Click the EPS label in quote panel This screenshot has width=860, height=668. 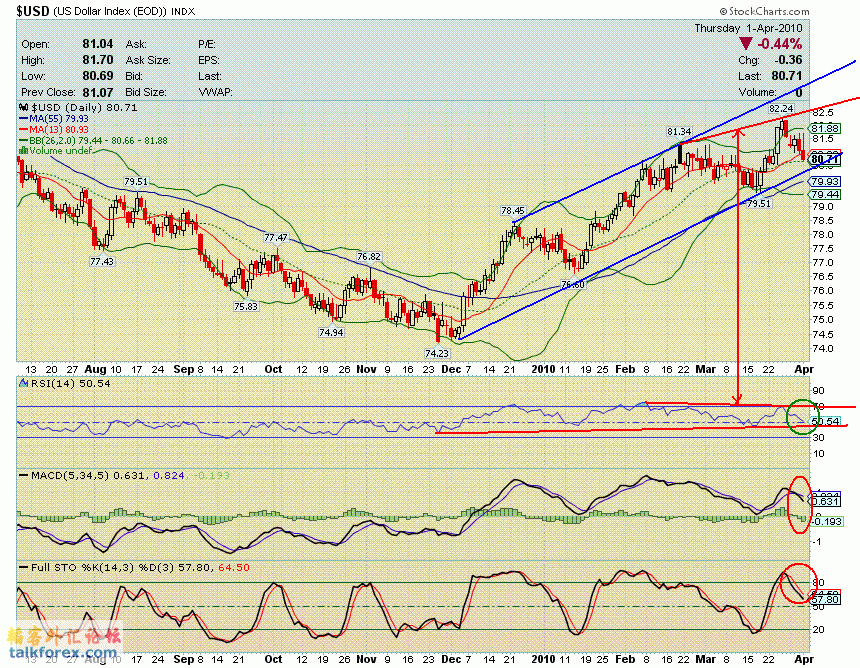coord(208,60)
